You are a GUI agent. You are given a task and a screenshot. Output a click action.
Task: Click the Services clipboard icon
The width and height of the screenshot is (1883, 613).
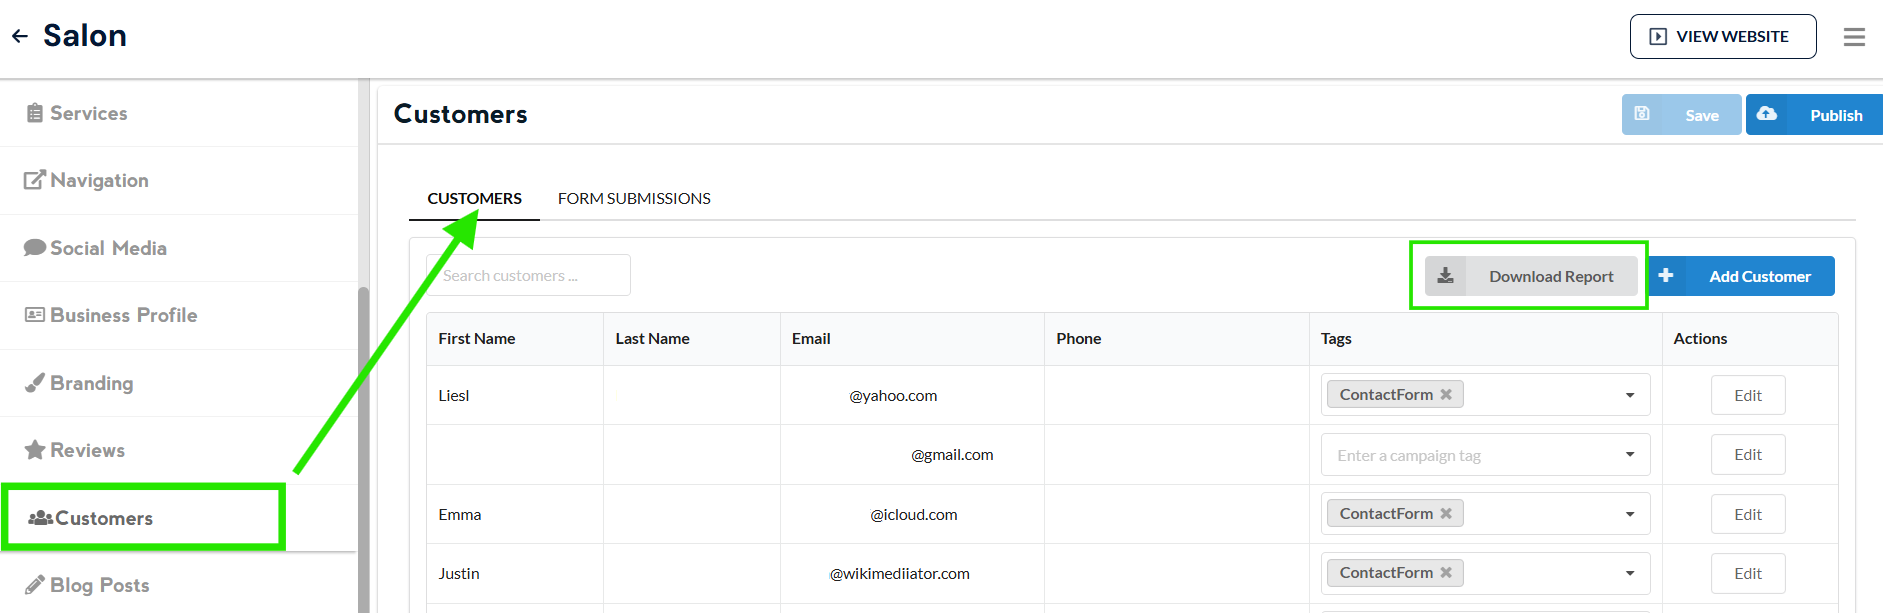[x=35, y=113]
